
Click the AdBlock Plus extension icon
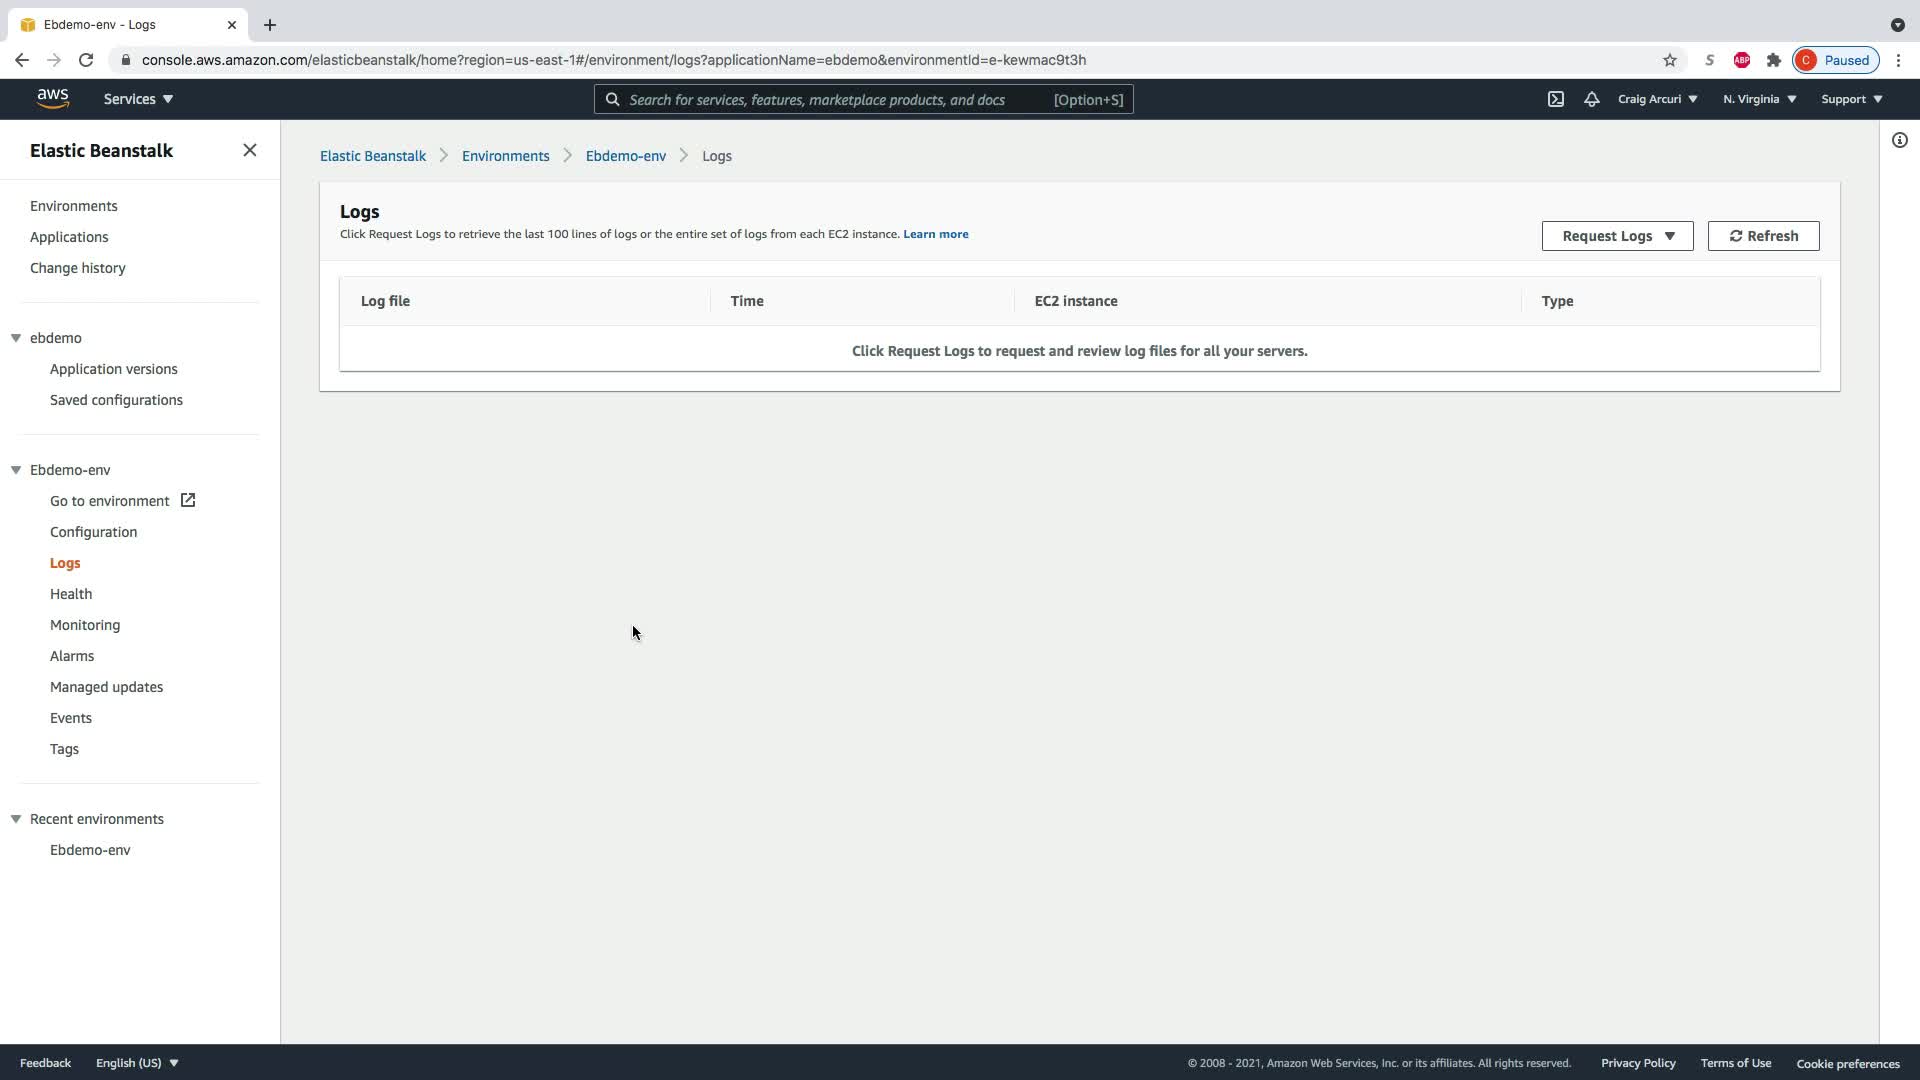pos(1741,60)
